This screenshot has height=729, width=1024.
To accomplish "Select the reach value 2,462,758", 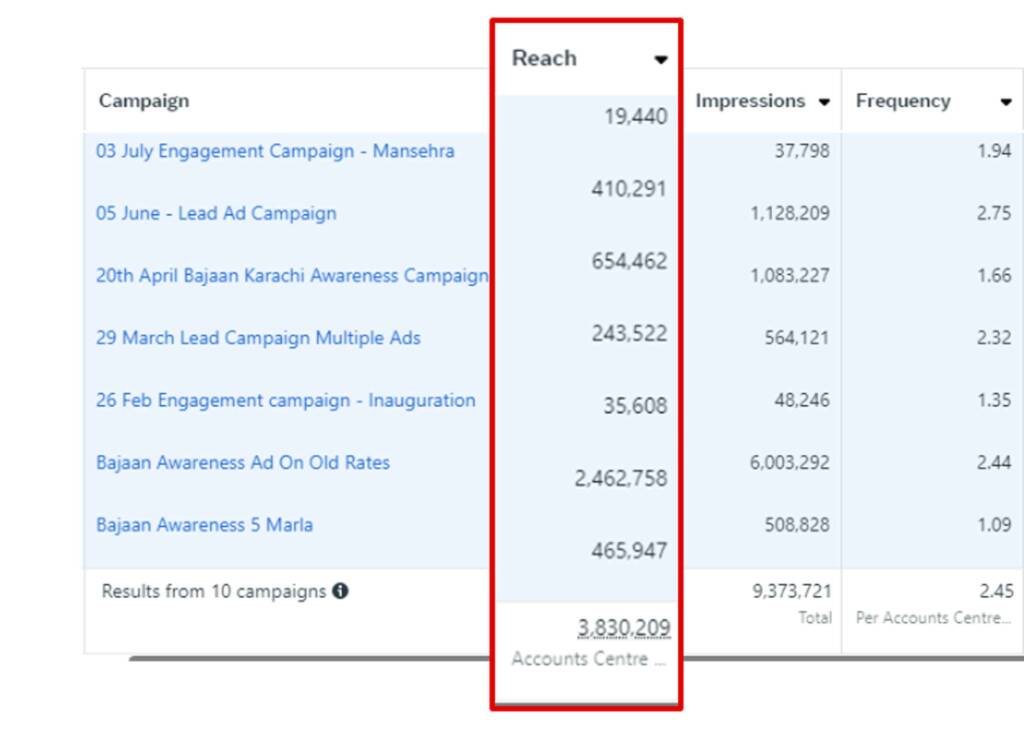I will pos(620,478).
